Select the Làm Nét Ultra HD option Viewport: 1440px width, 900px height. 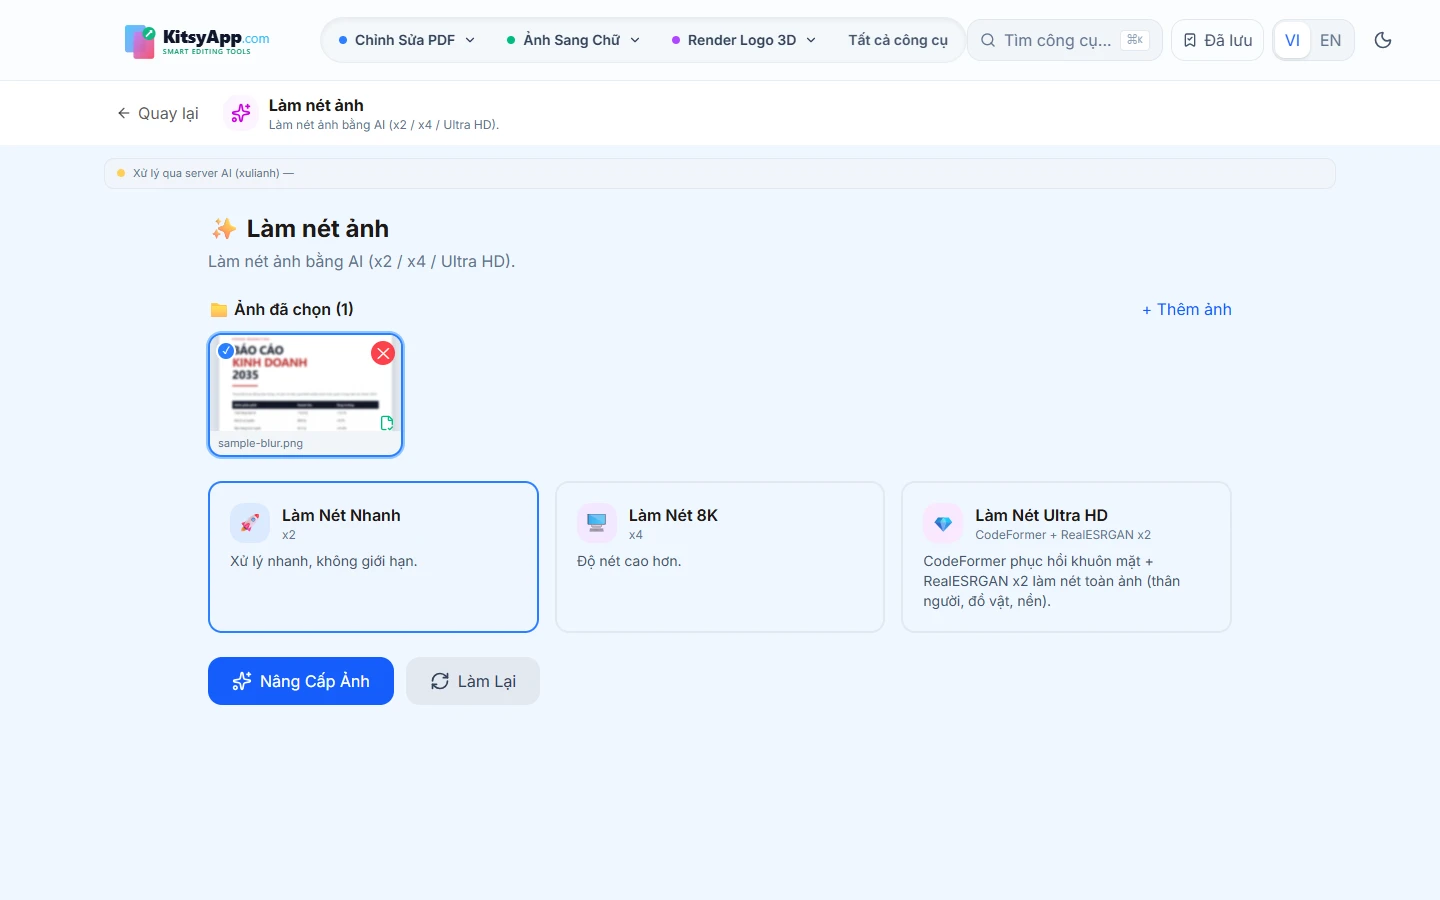point(1066,557)
